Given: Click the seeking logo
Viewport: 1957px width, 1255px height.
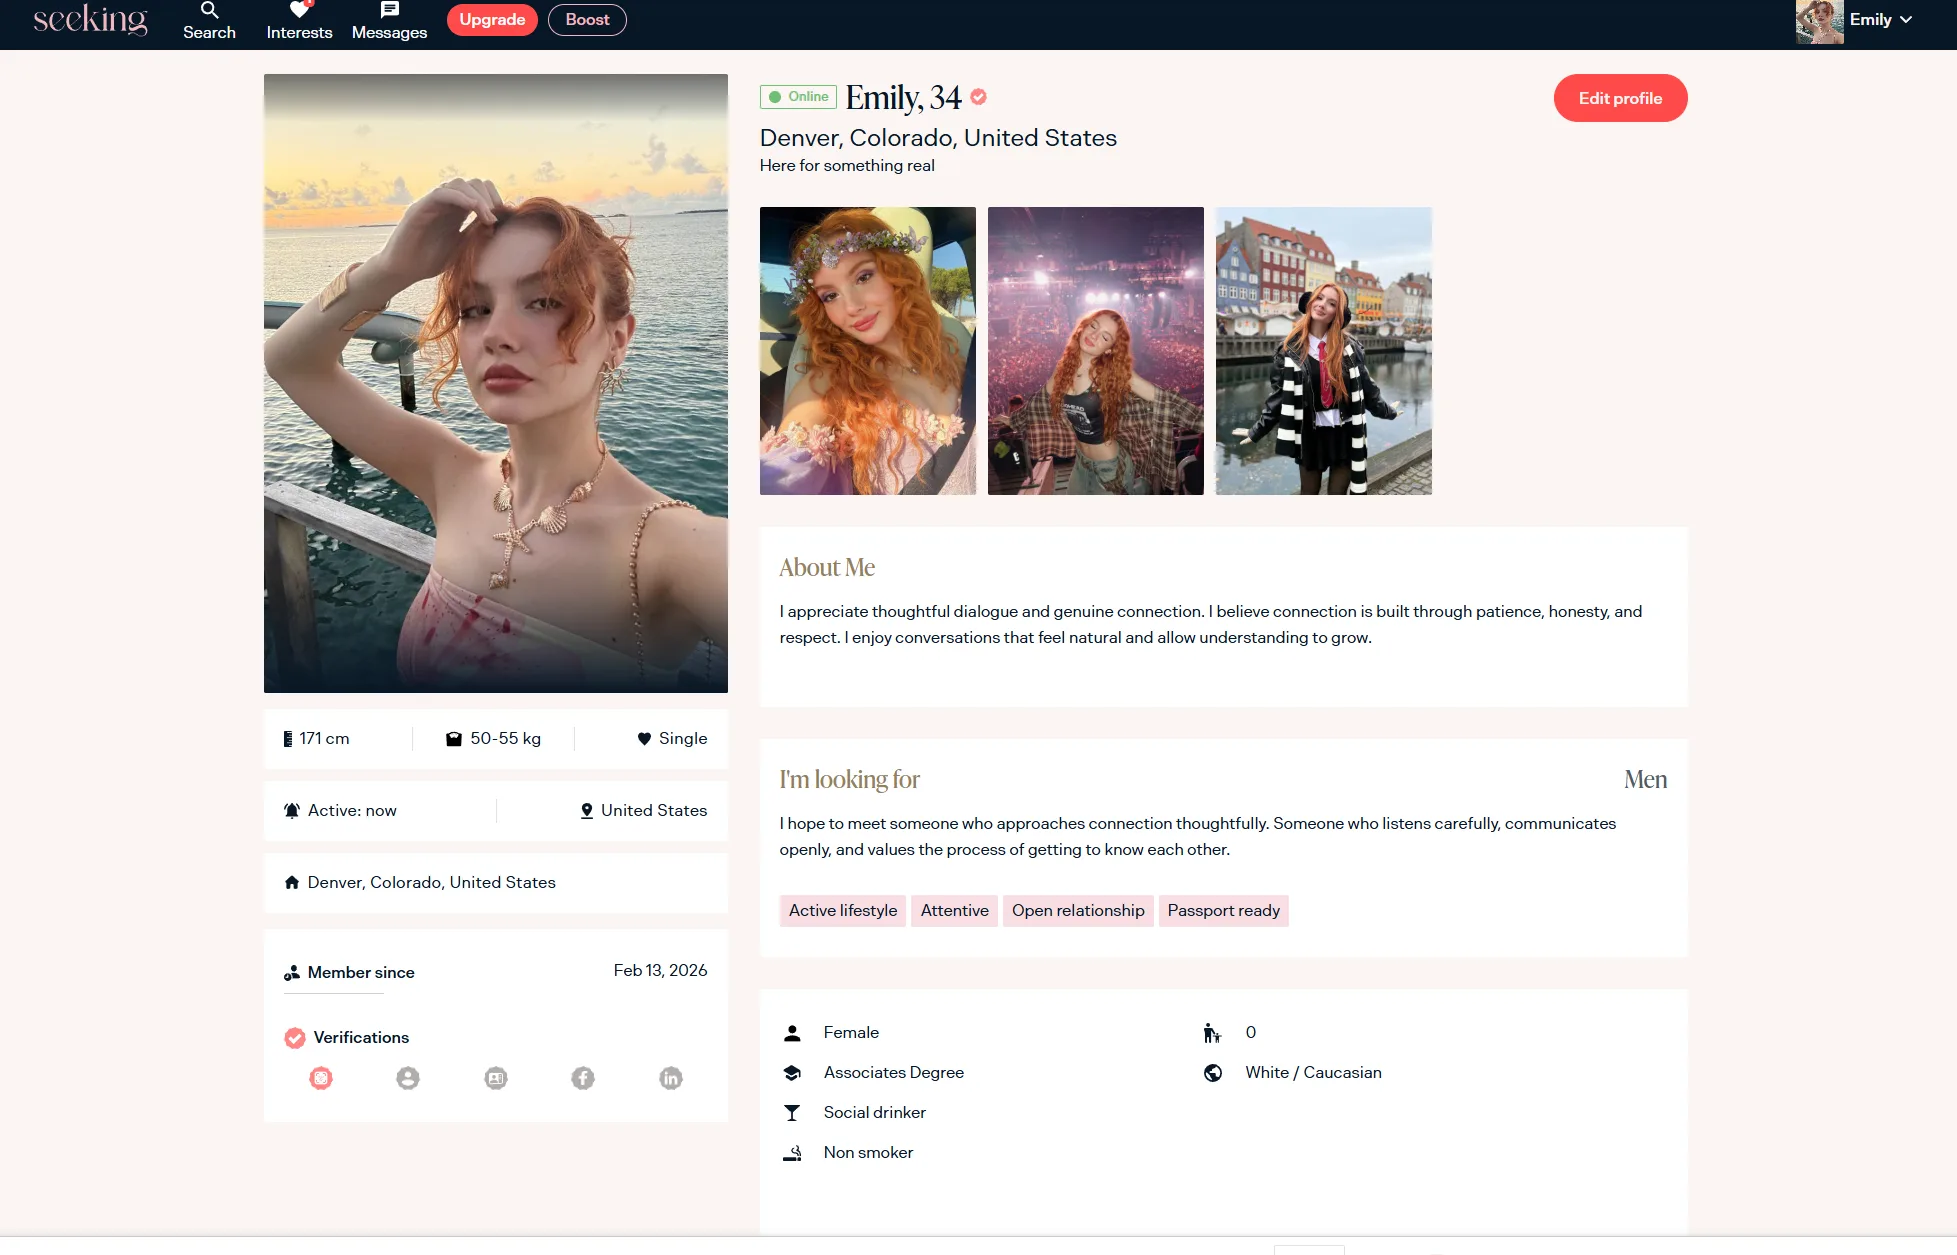Looking at the screenshot, I should coord(90,20).
